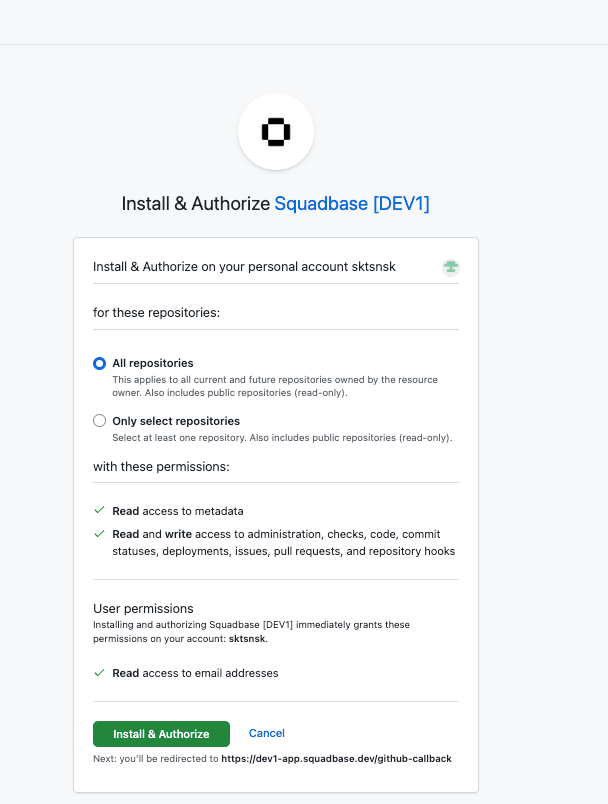Viewport: 608px width, 804px height.
Task: Click the checkmark beside metadata permission
Action: pos(99,510)
